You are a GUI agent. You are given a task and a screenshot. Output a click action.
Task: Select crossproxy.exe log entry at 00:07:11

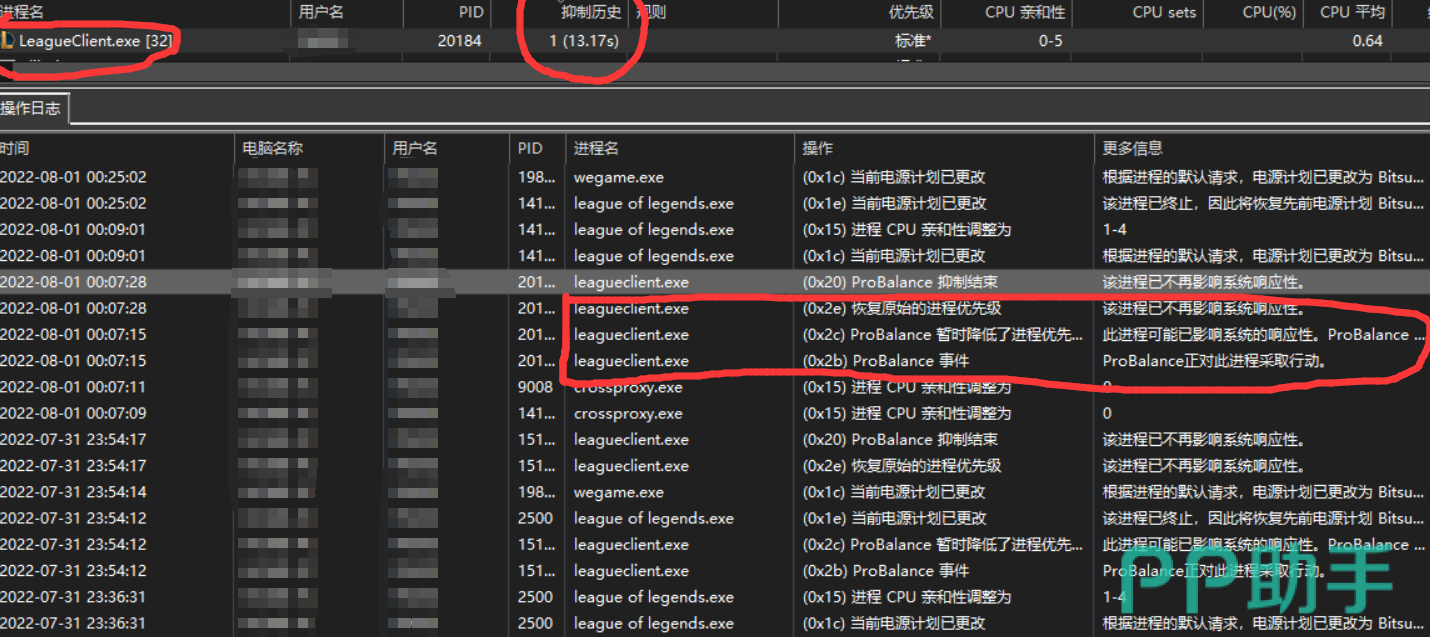628,387
